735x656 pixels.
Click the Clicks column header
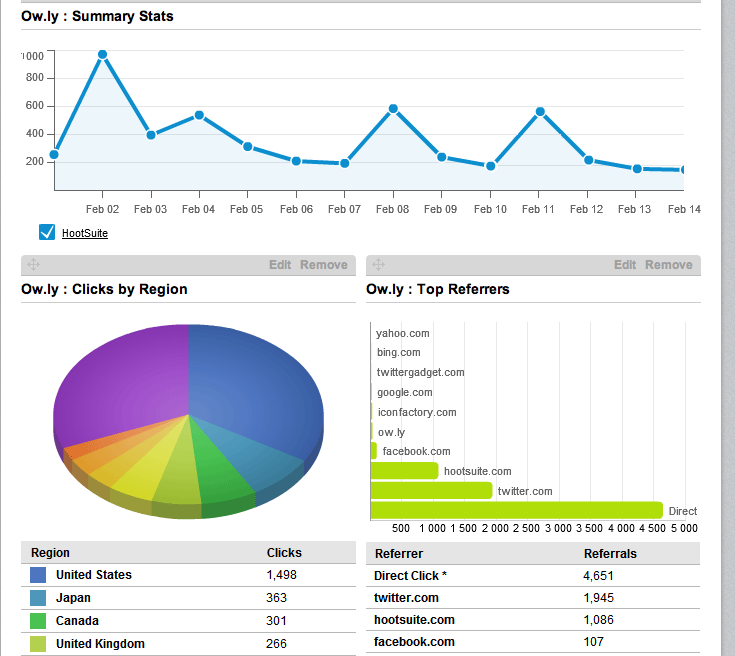point(284,553)
